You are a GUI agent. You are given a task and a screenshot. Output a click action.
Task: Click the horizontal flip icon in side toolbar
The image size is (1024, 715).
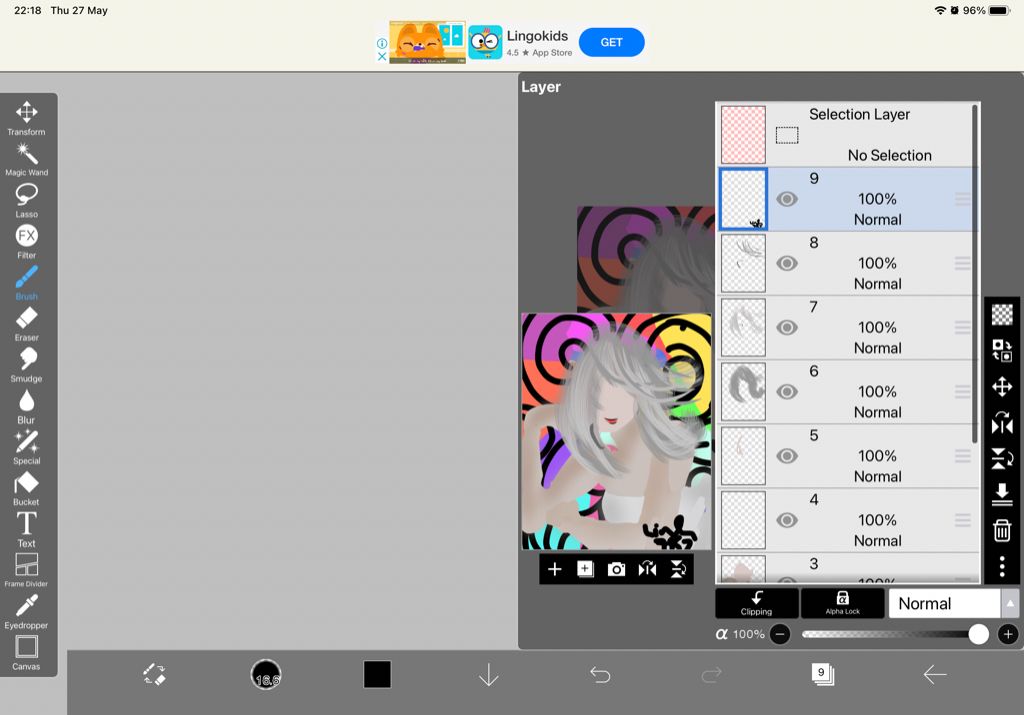(x=1002, y=423)
